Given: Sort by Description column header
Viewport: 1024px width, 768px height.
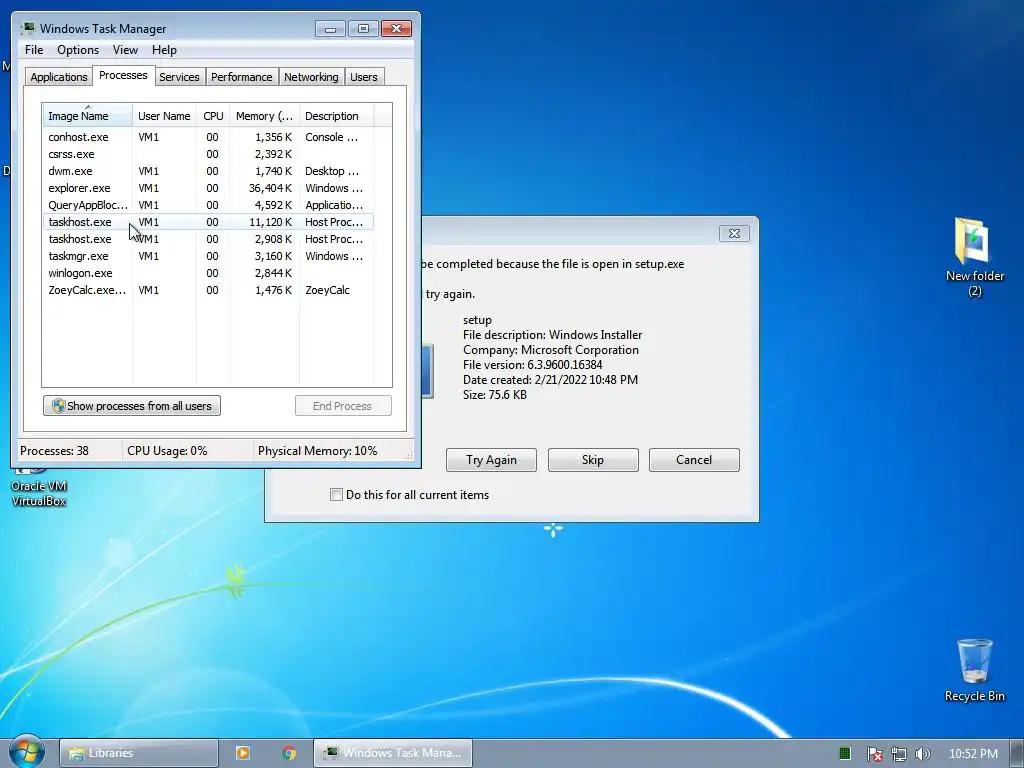Looking at the screenshot, I should tap(336, 116).
